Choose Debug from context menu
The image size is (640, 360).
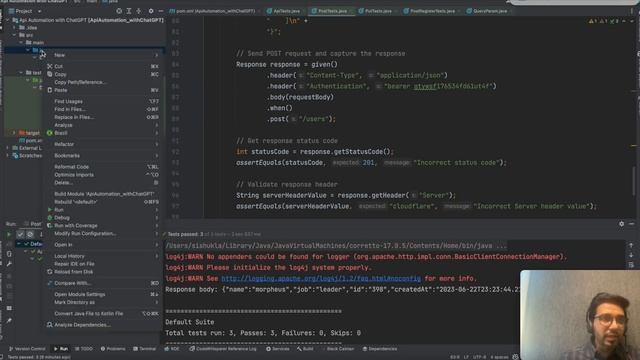pos(102,218)
